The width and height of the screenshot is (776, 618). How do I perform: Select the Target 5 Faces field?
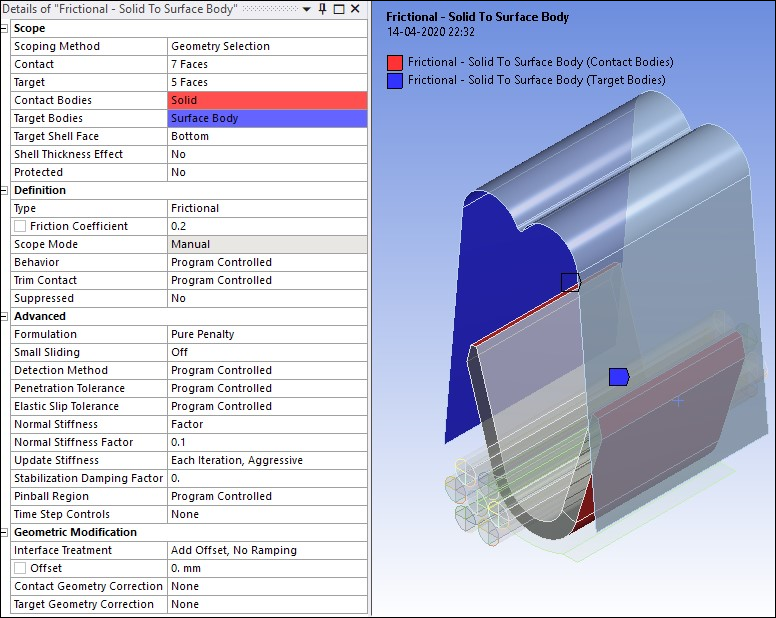pyautogui.click(x=267, y=82)
